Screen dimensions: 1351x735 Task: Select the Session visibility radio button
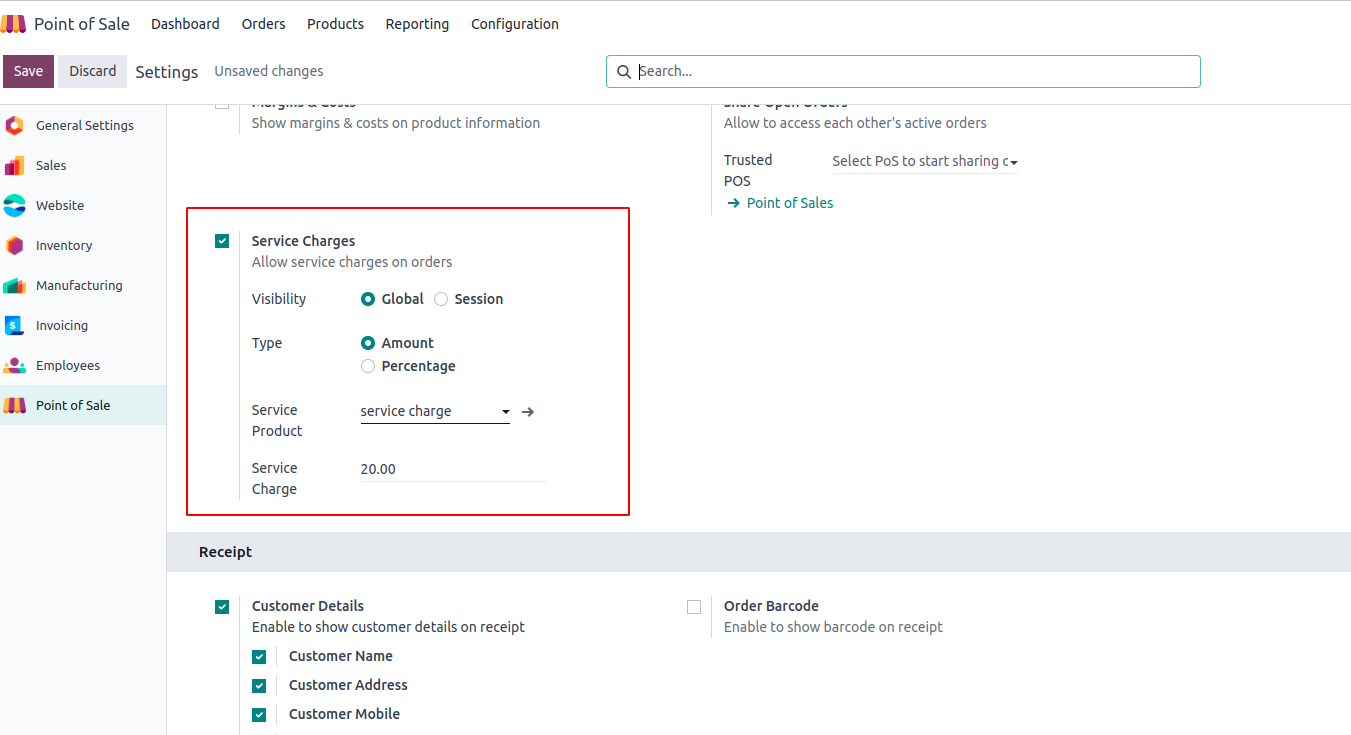click(x=441, y=299)
